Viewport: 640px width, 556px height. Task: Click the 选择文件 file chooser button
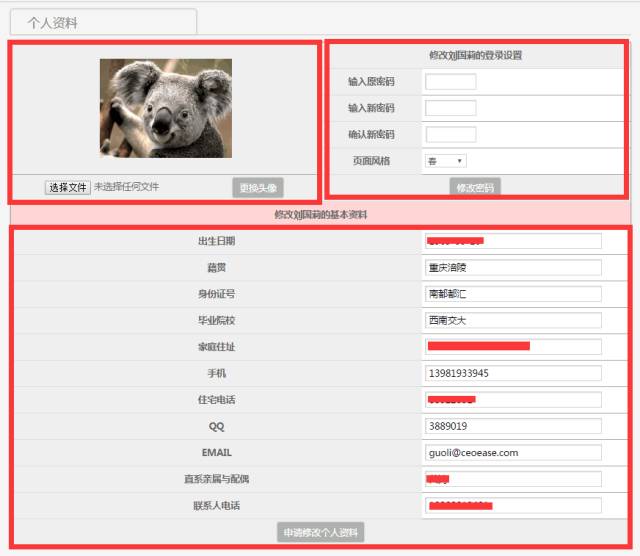68,187
